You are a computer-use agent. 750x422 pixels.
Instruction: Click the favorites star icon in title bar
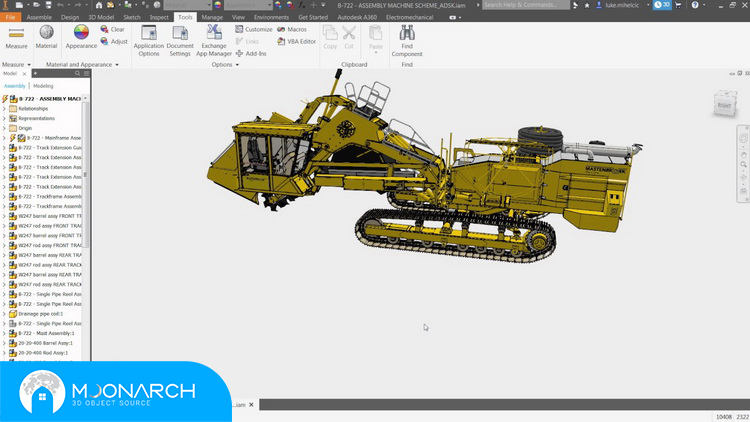[587, 5]
